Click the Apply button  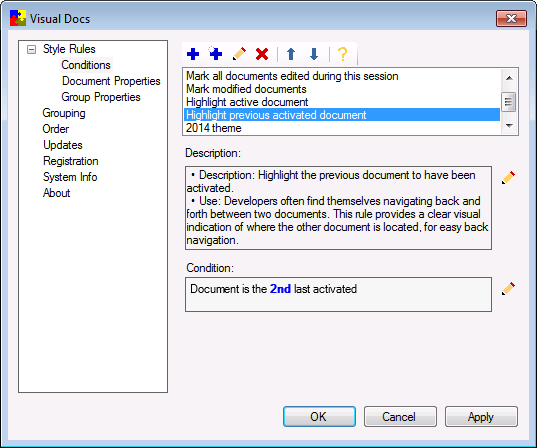point(481,416)
